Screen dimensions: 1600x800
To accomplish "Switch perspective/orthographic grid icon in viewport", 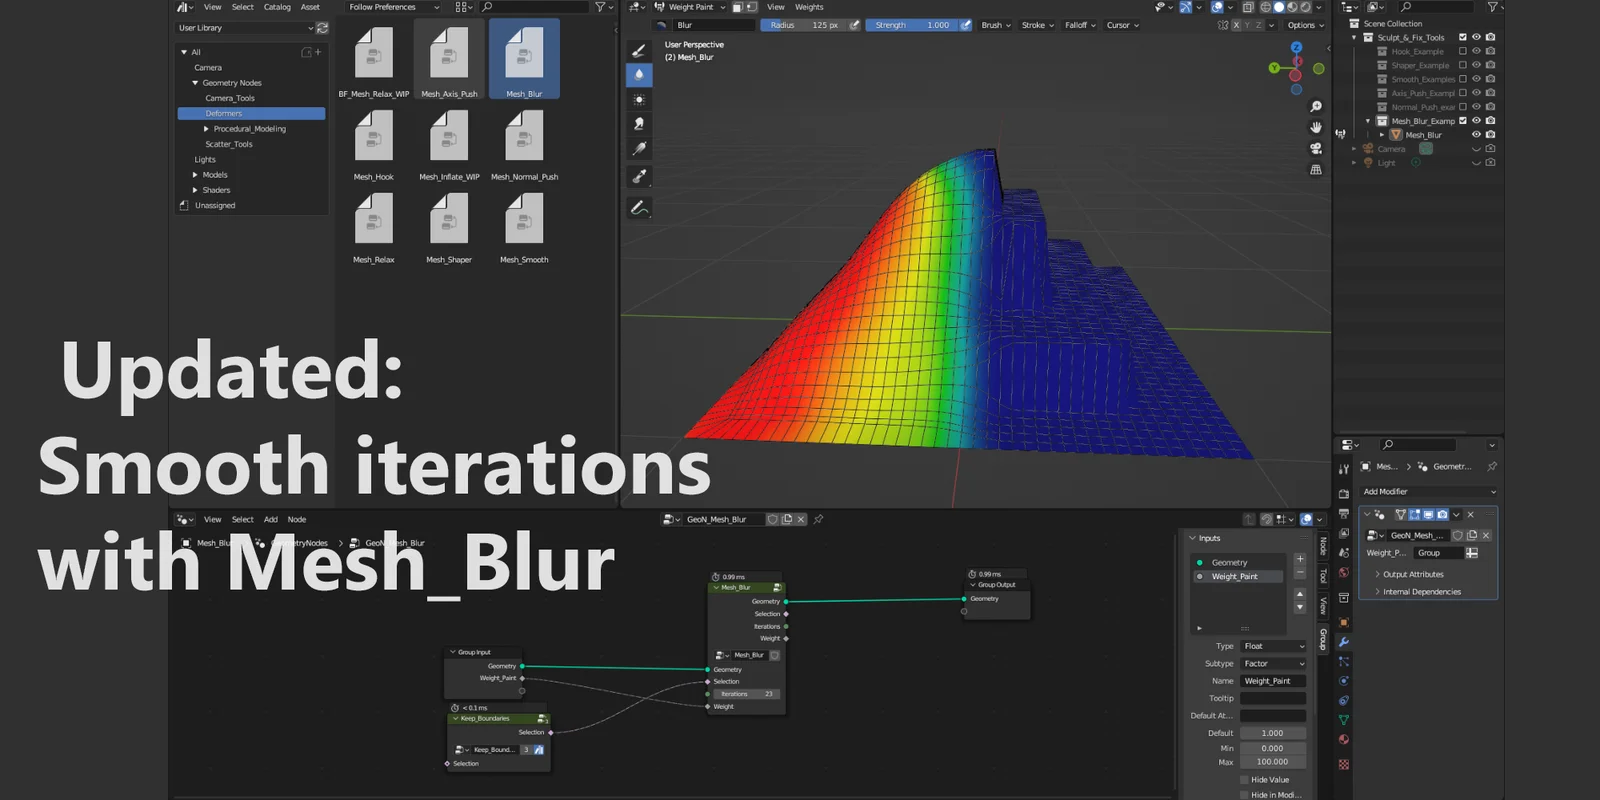I will click(x=1316, y=170).
